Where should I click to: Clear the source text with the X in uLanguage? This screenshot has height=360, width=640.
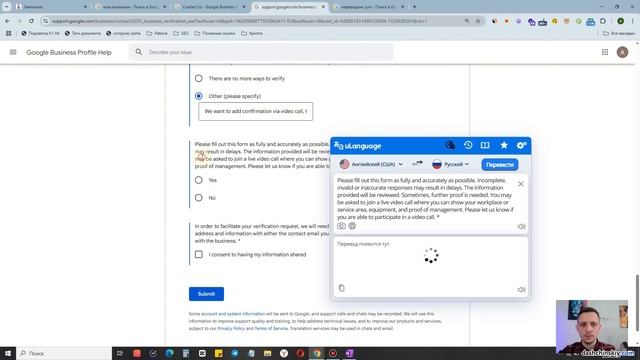521,184
